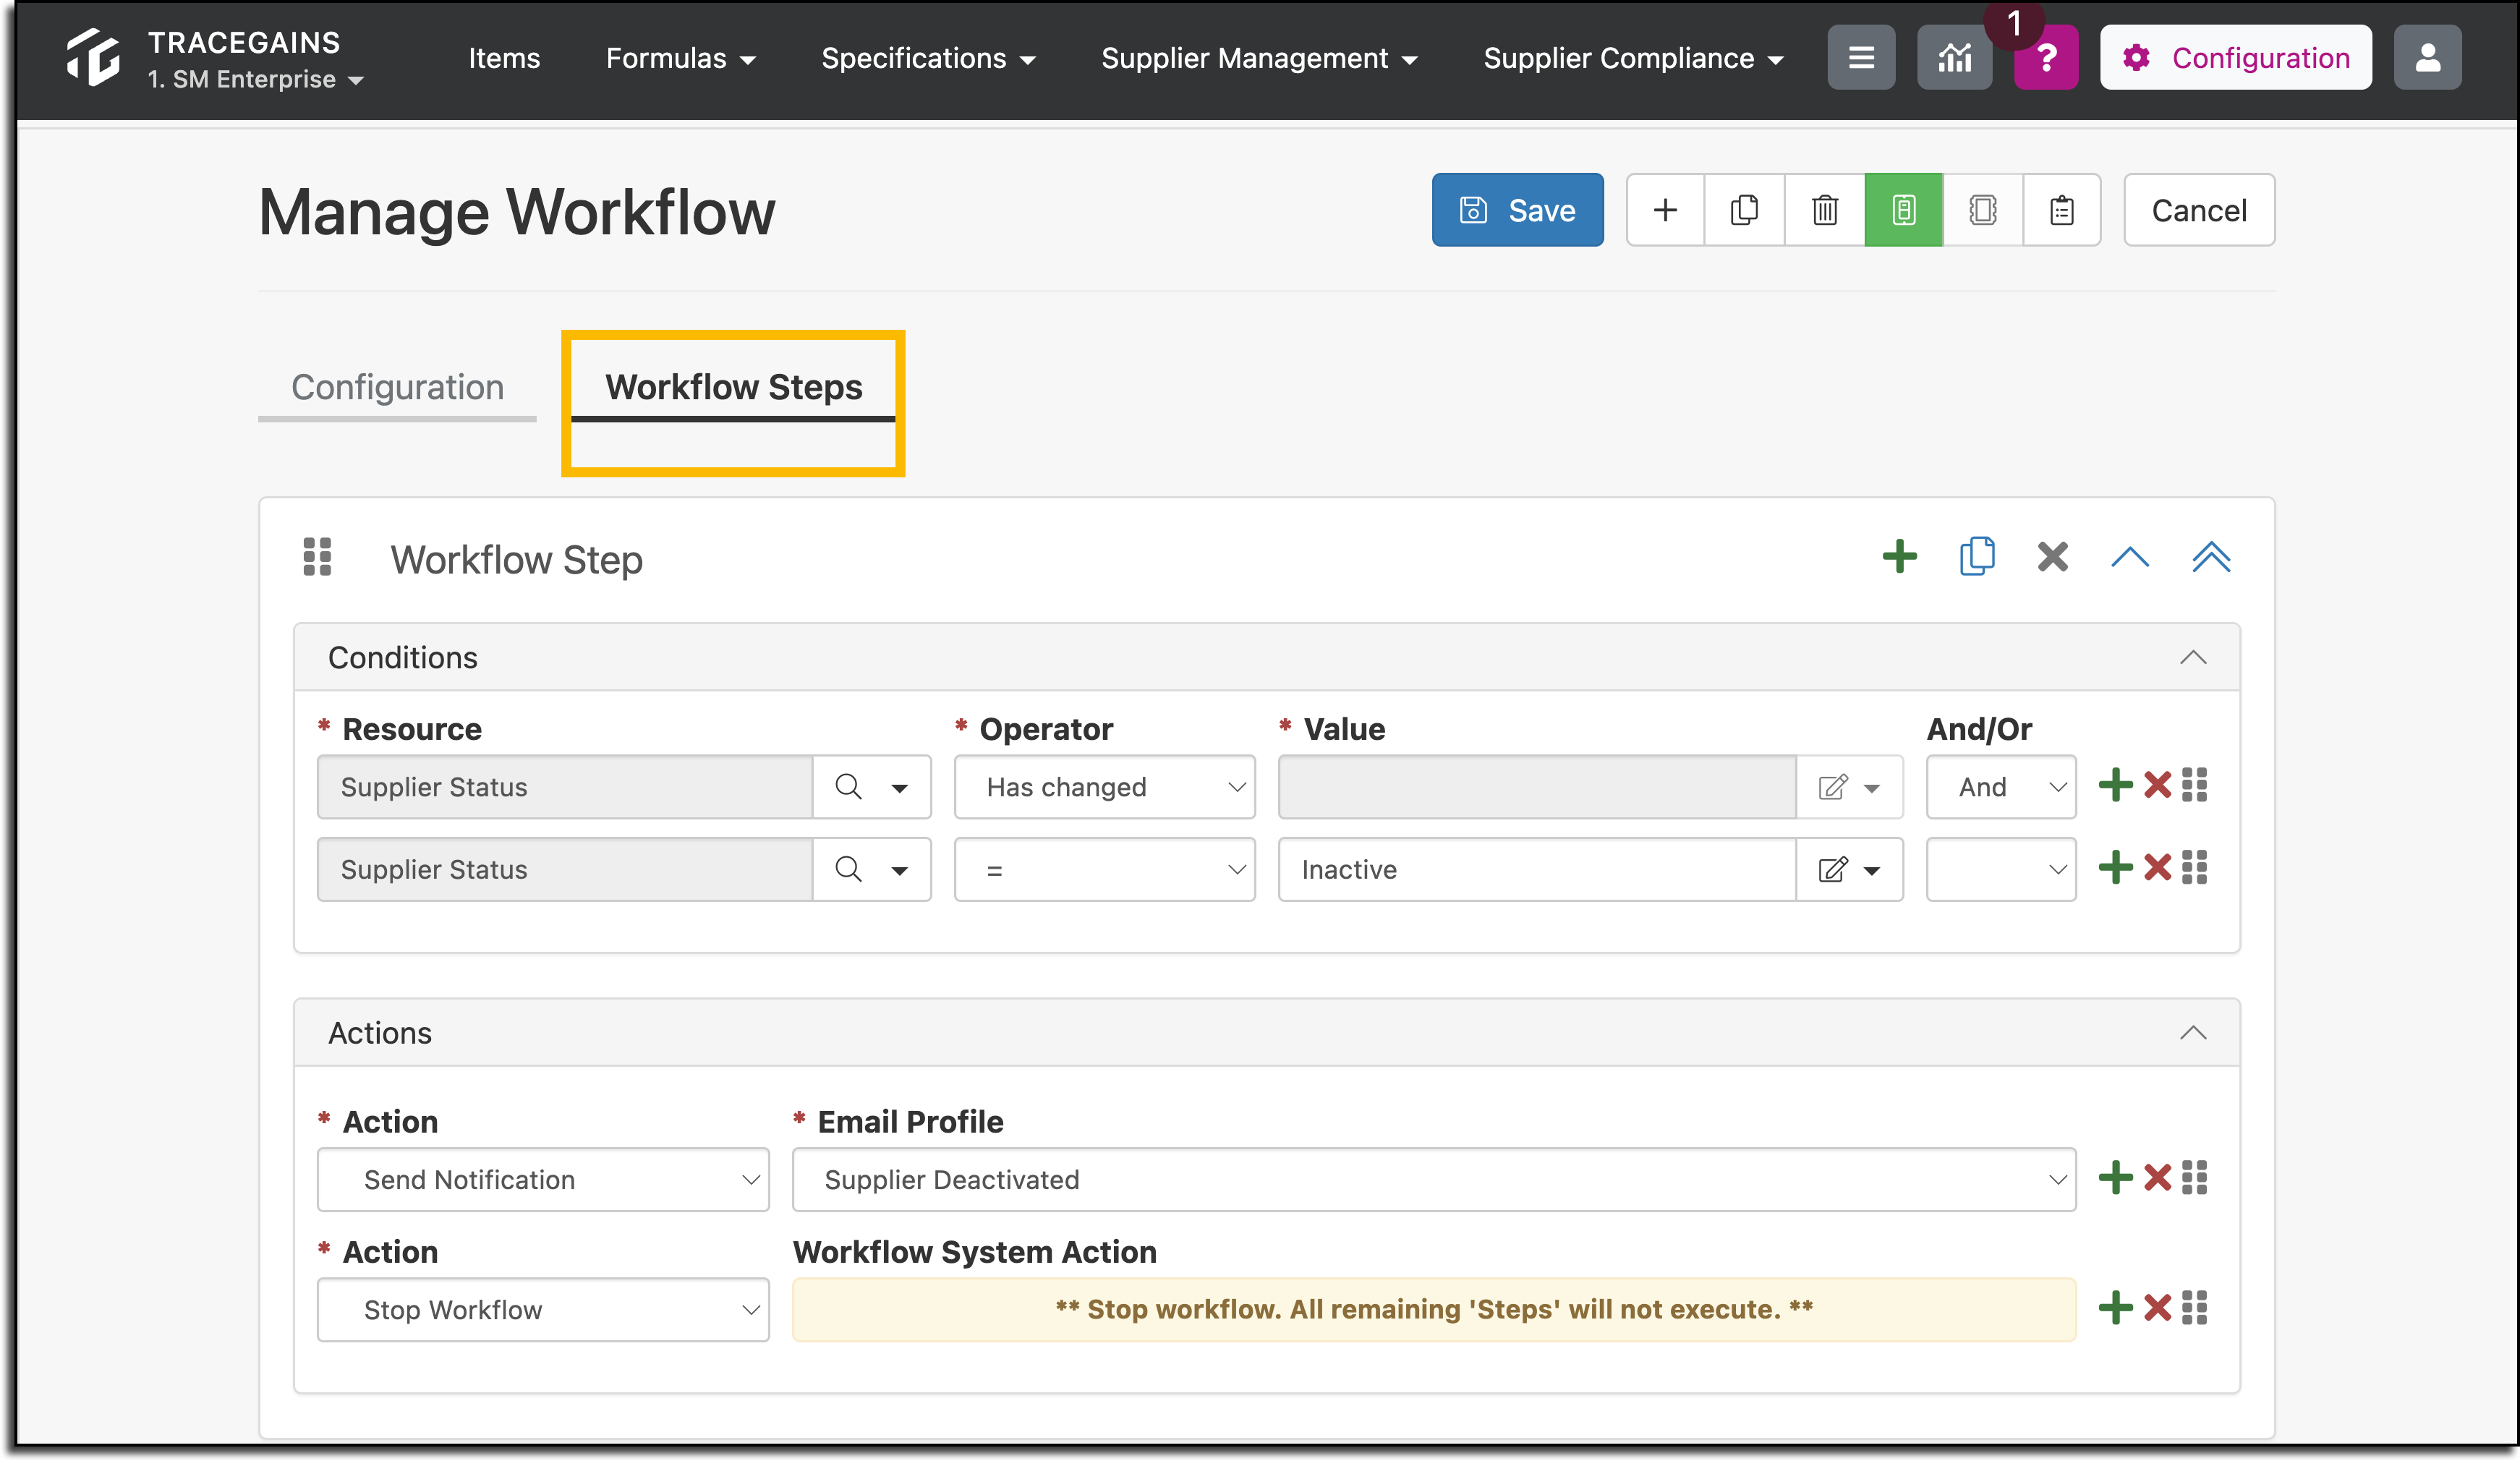Click the plus add workflow toolbar icon
The width and height of the screenshot is (2520, 1461).
point(1665,210)
